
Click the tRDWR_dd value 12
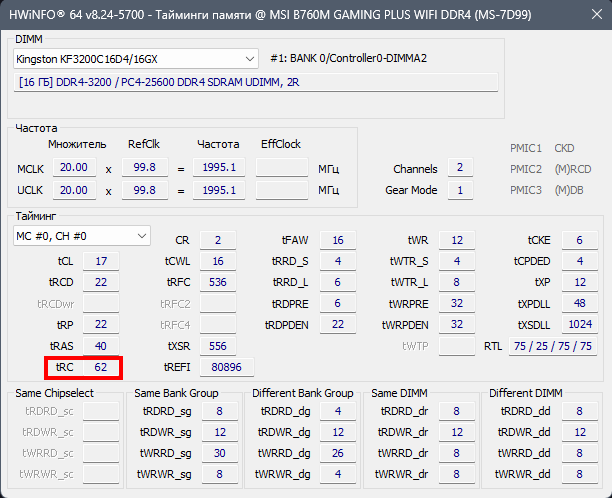(x=580, y=432)
